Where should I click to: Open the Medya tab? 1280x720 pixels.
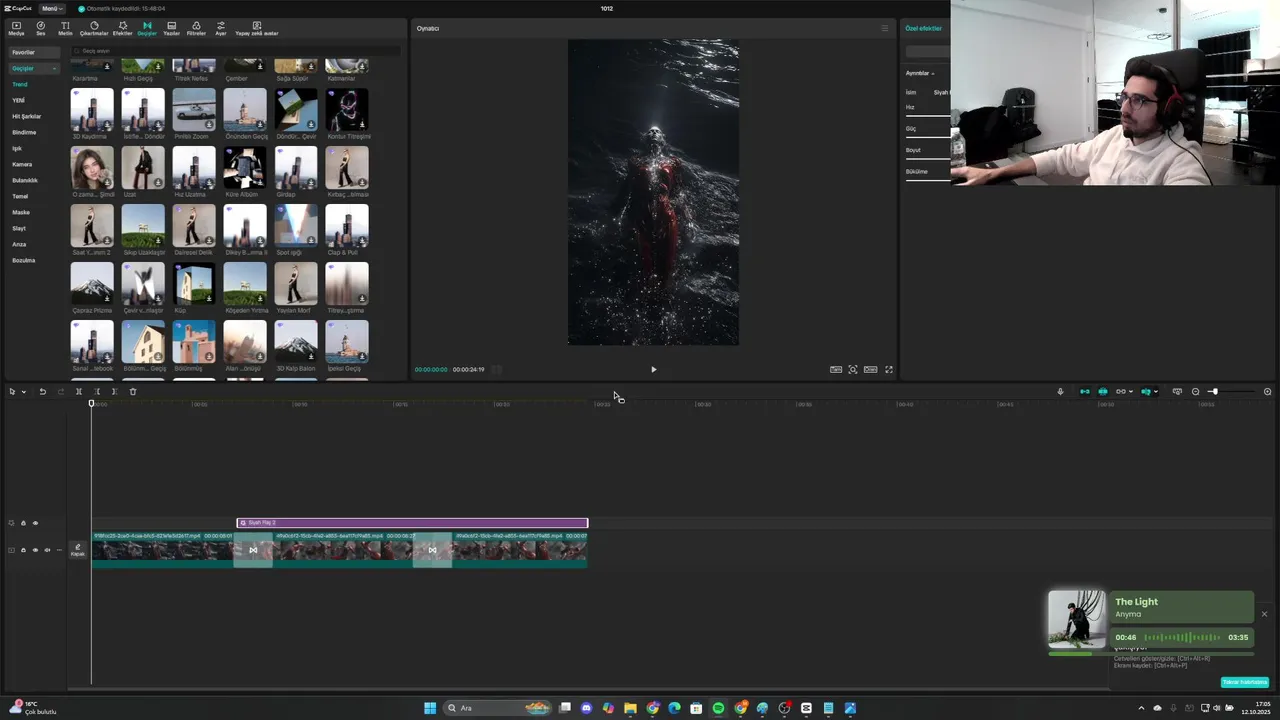click(16, 28)
